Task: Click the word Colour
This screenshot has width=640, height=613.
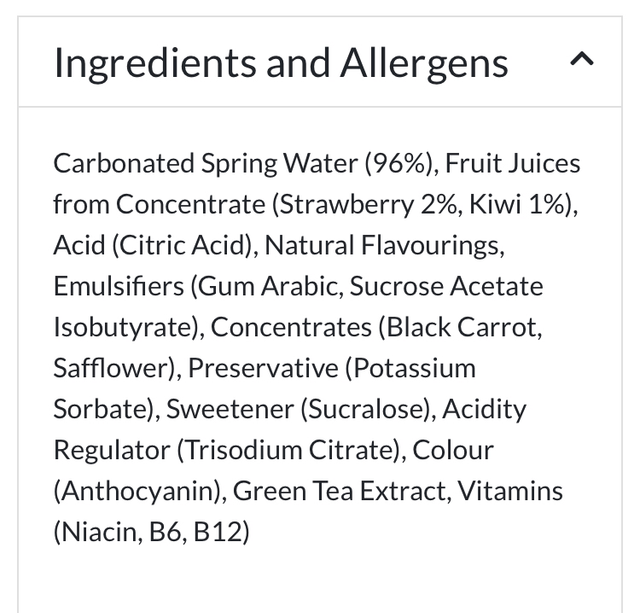Action: 453,450
